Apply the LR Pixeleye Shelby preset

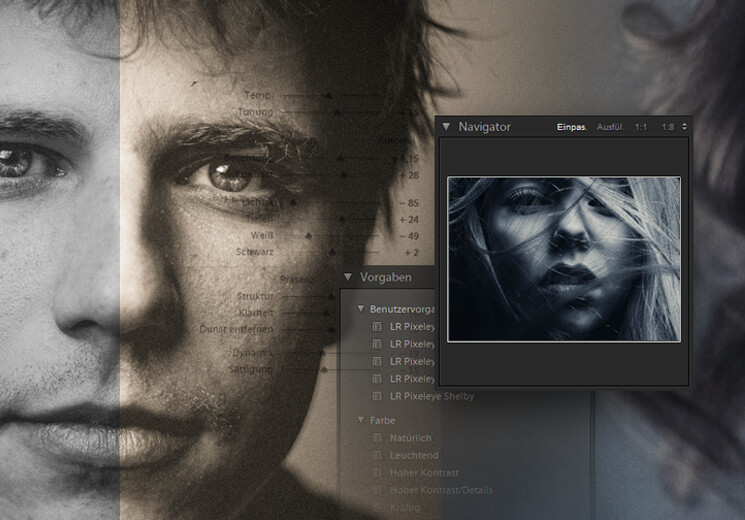coord(432,396)
